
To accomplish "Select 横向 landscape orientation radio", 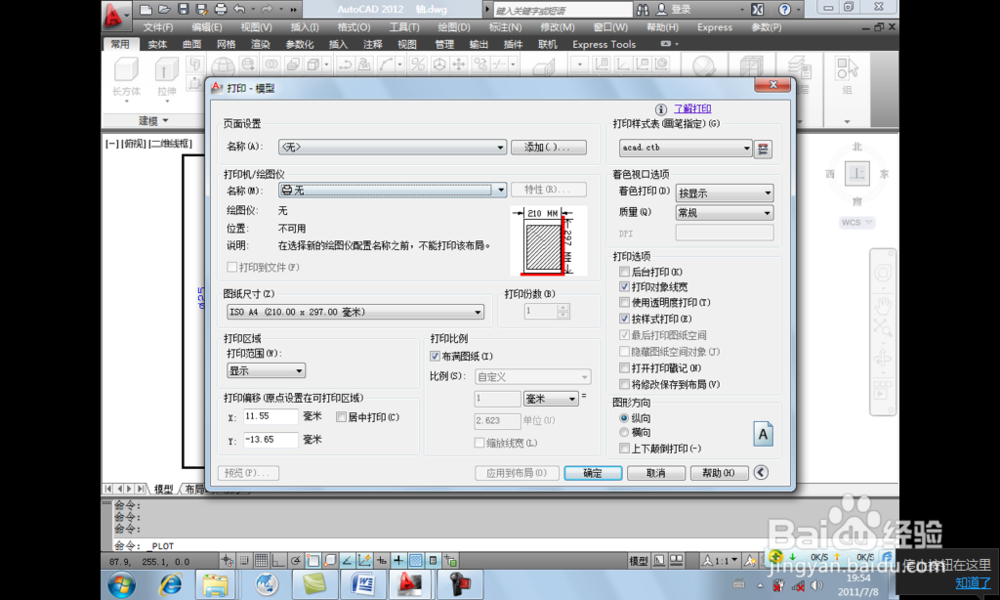I will [624, 432].
